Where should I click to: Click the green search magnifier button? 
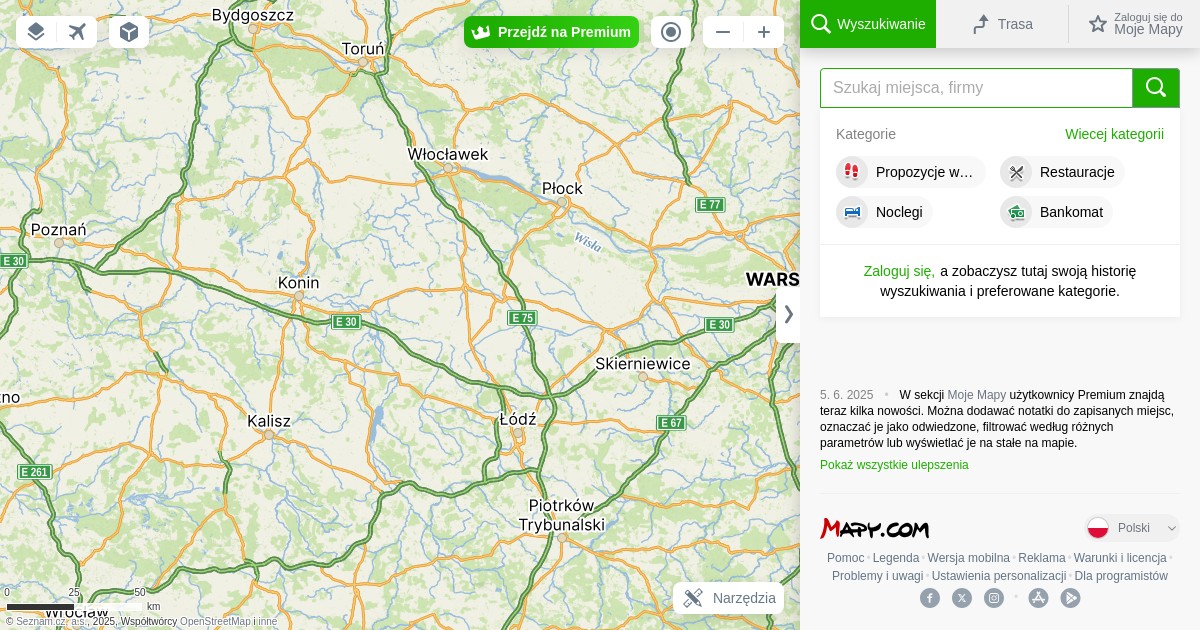1156,88
